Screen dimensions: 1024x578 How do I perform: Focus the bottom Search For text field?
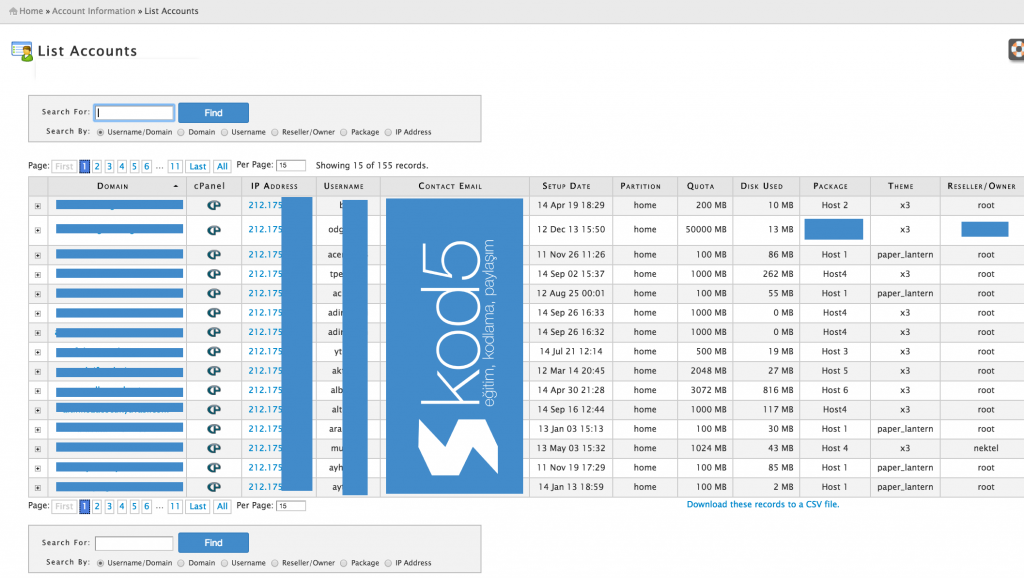pos(135,543)
